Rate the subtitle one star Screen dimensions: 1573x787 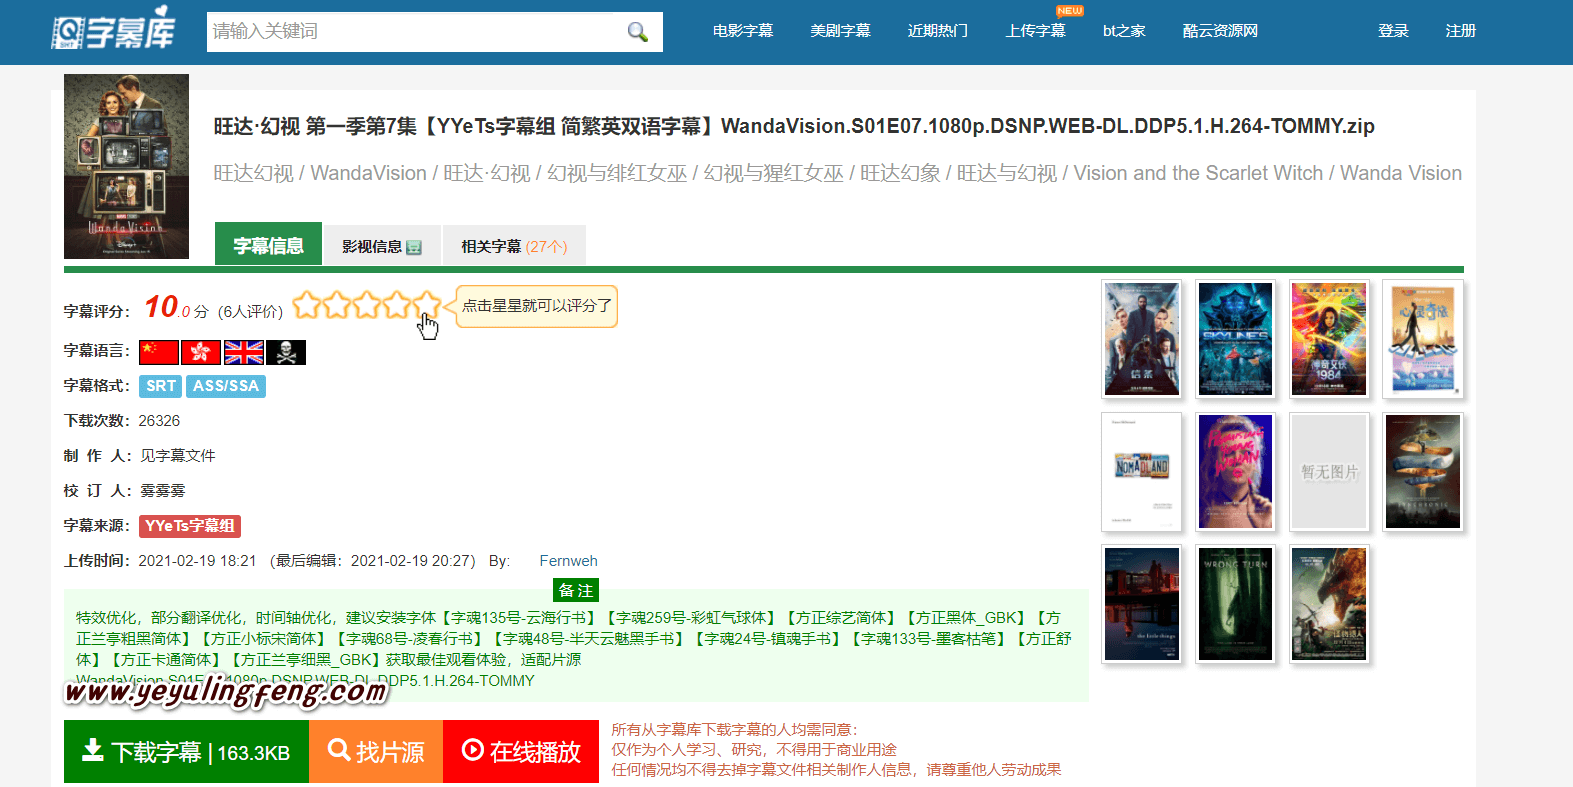pyautogui.click(x=307, y=305)
